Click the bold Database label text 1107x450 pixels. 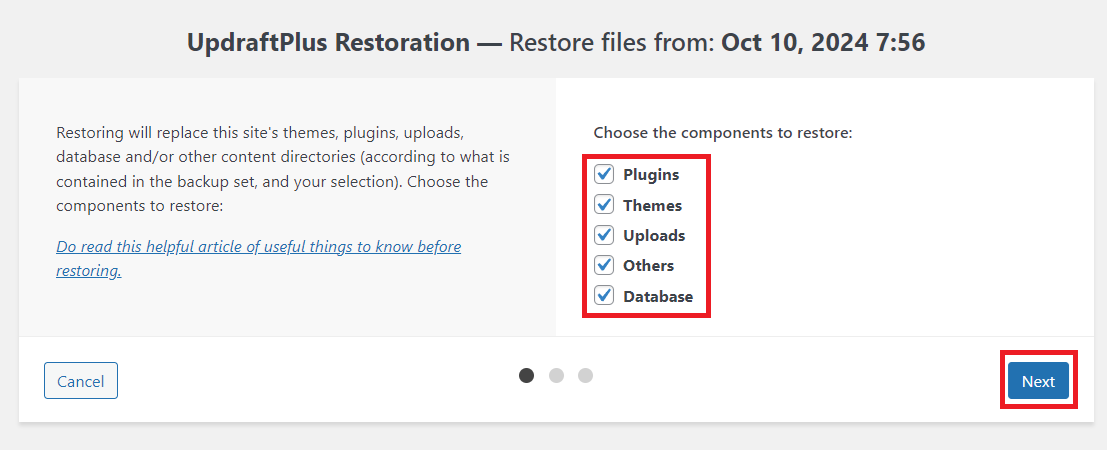(658, 296)
